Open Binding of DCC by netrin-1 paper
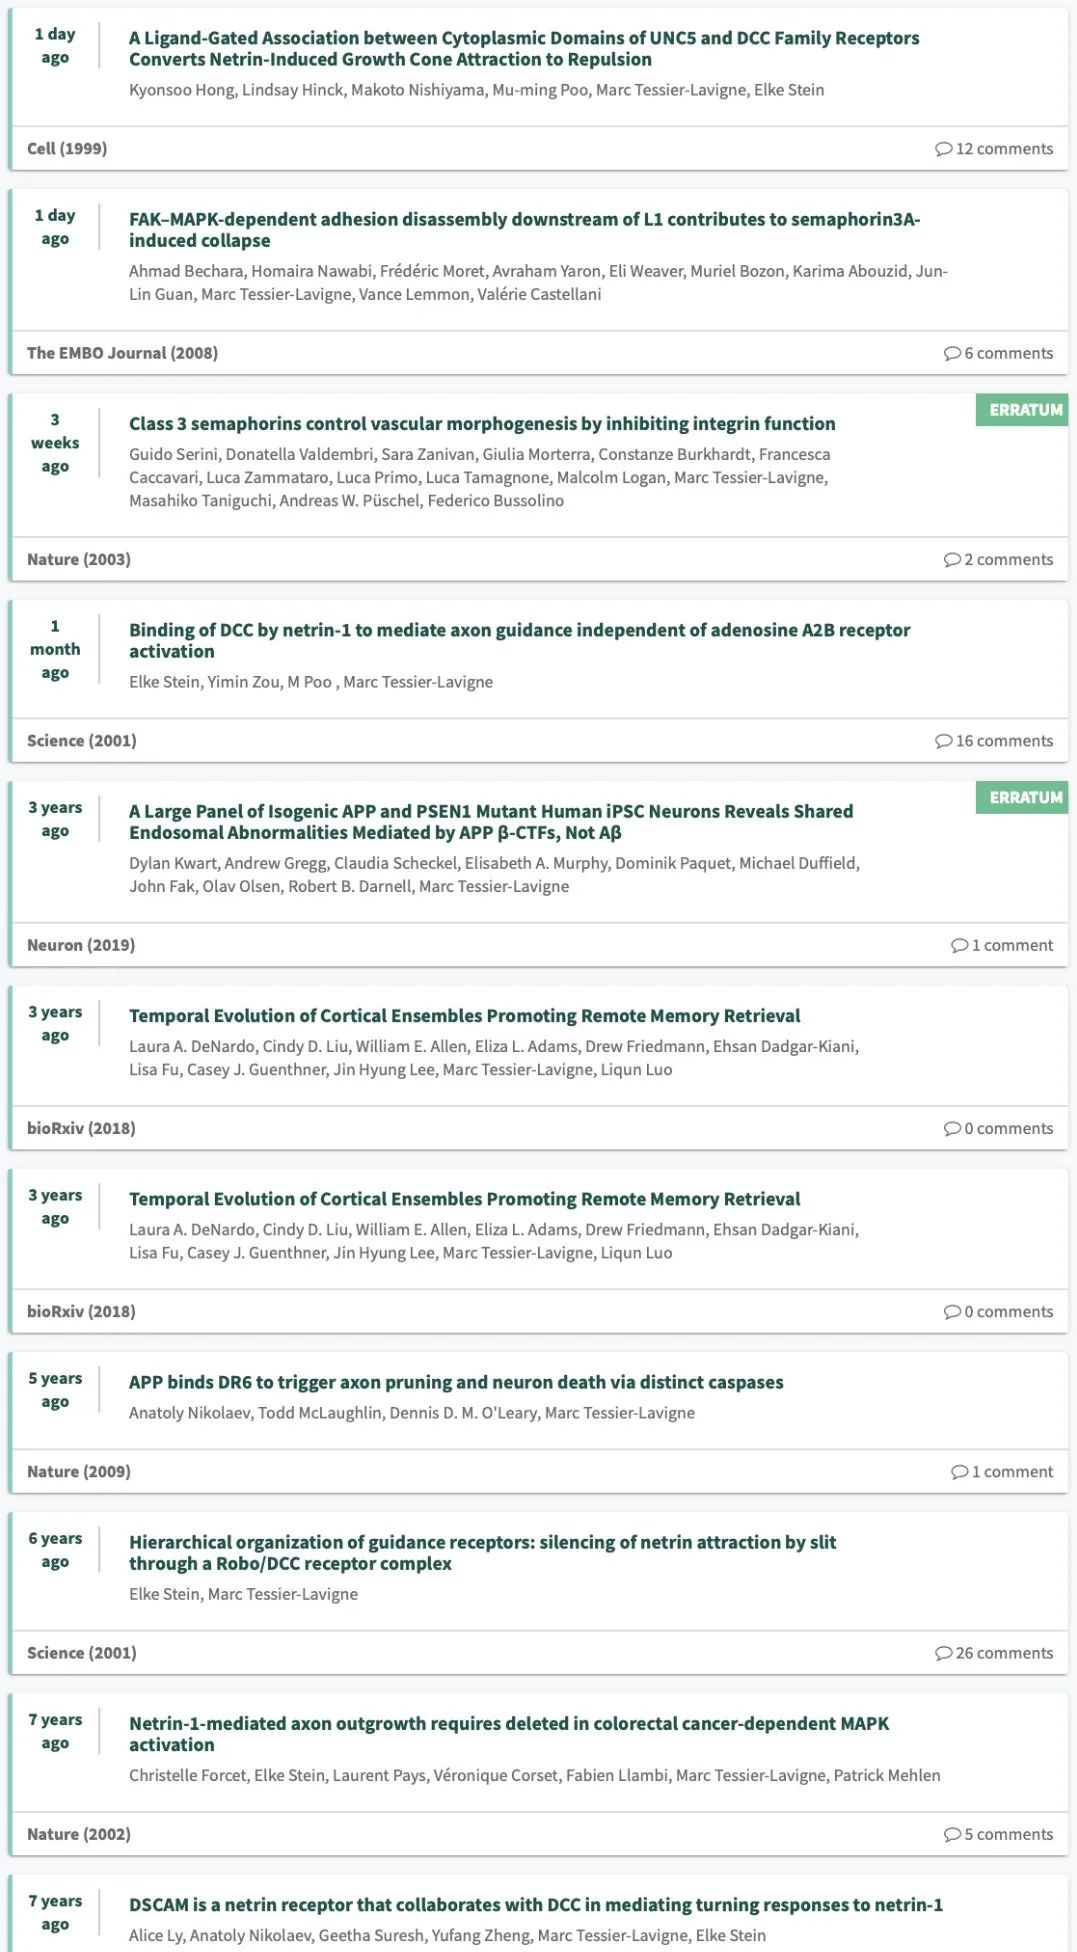The image size is (1077, 1952). 520,641
